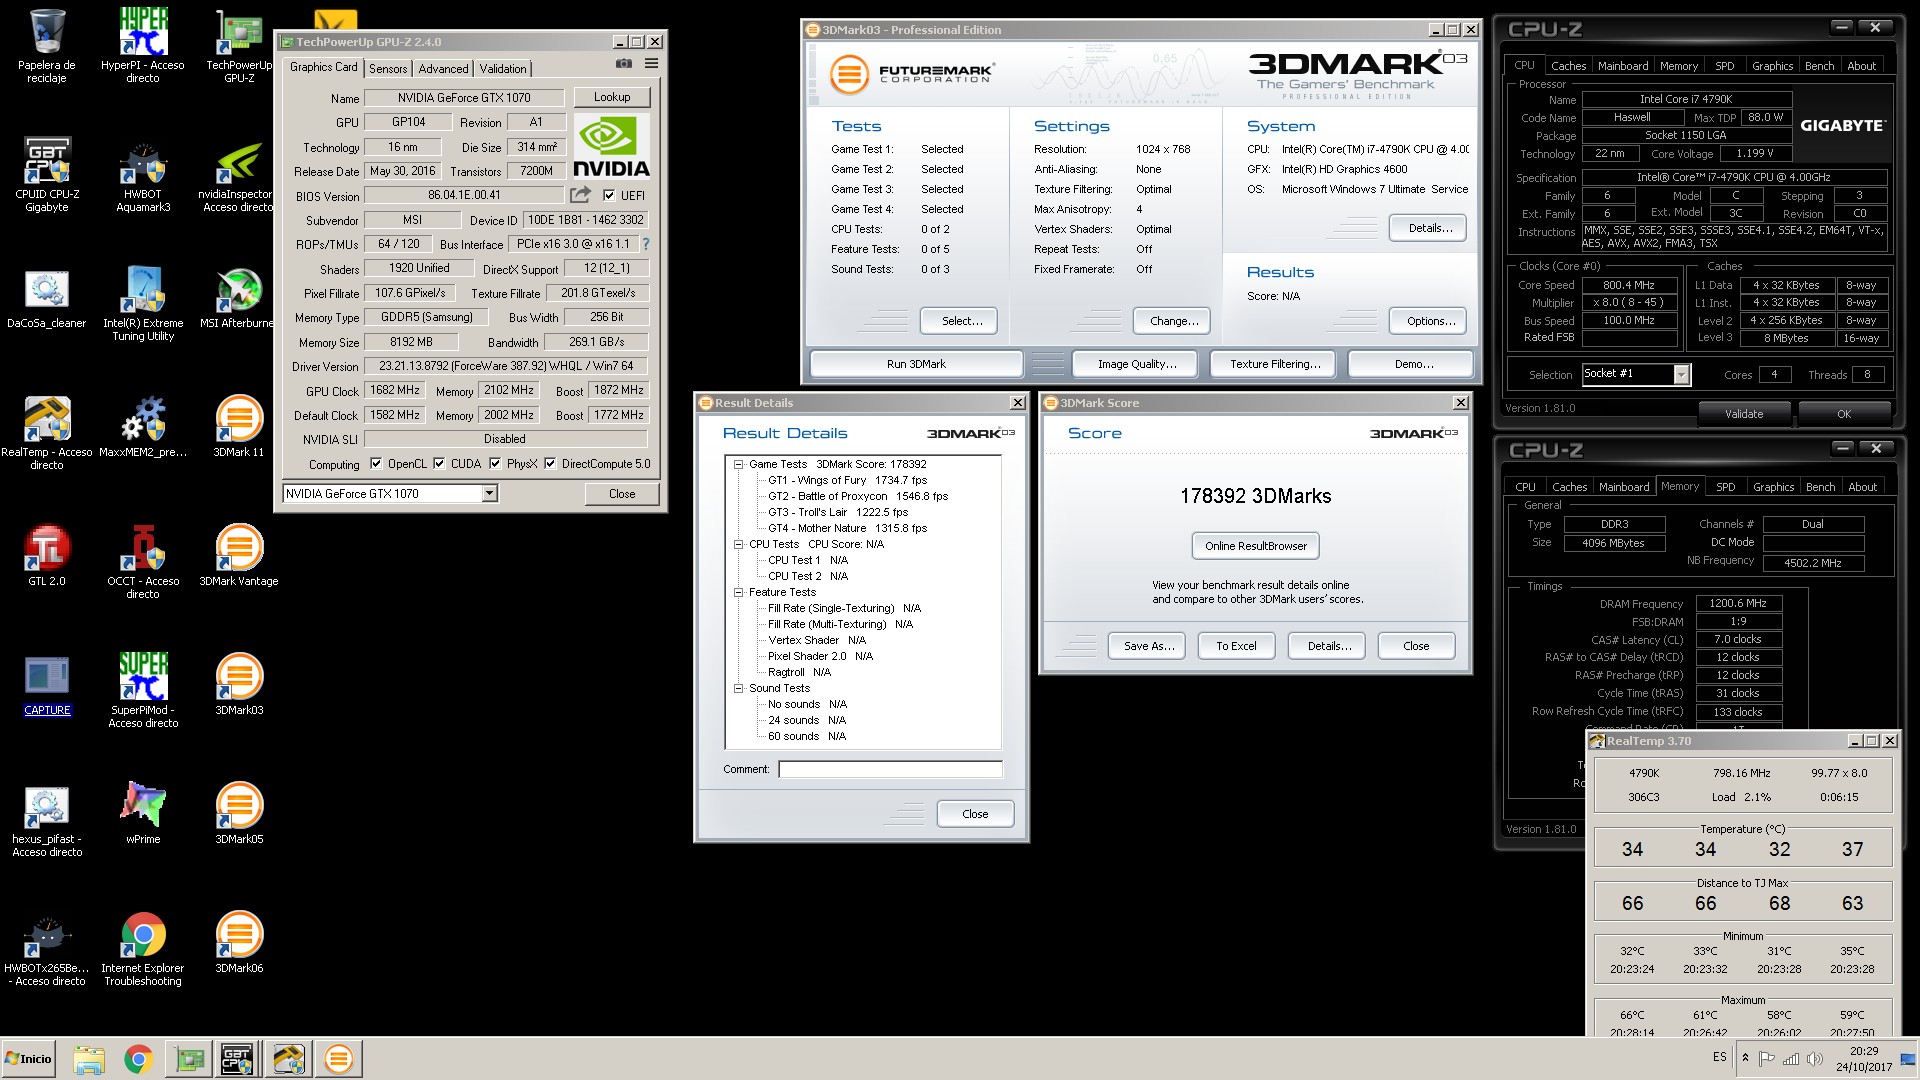Open nvidiaInspector desktop shortcut
Screen dimensions: 1920x1080
tap(236, 174)
